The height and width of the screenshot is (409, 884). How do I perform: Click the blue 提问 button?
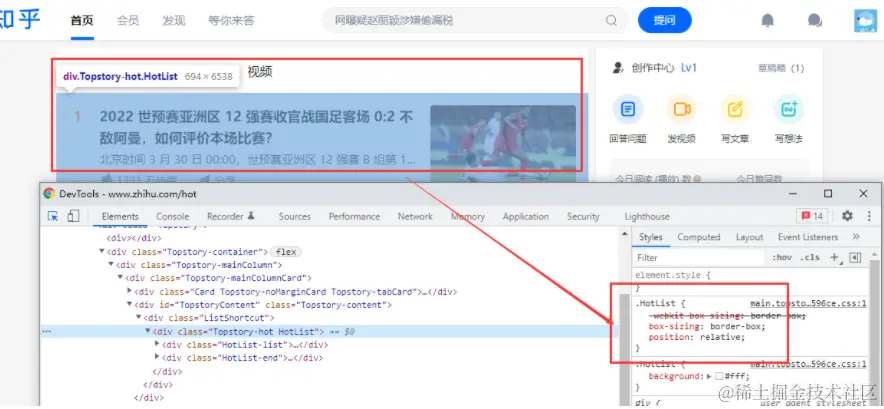[x=665, y=20]
